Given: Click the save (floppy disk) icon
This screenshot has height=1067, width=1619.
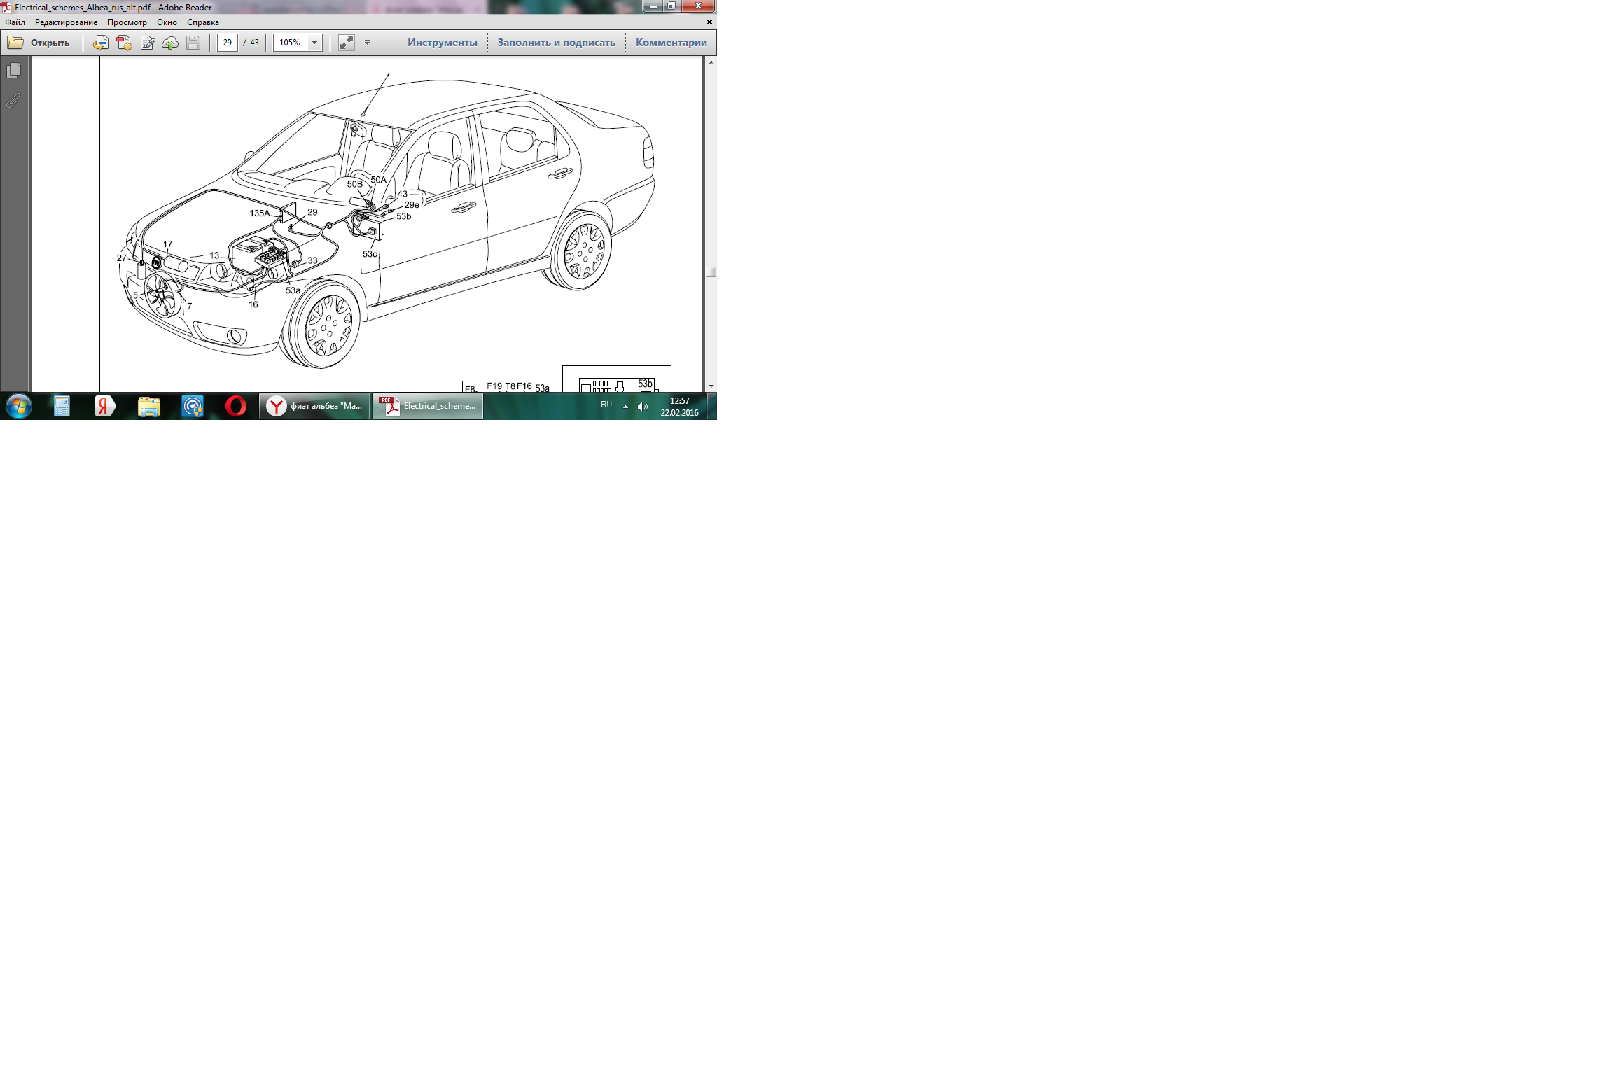Looking at the screenshot, I should [x=193, y=43].
